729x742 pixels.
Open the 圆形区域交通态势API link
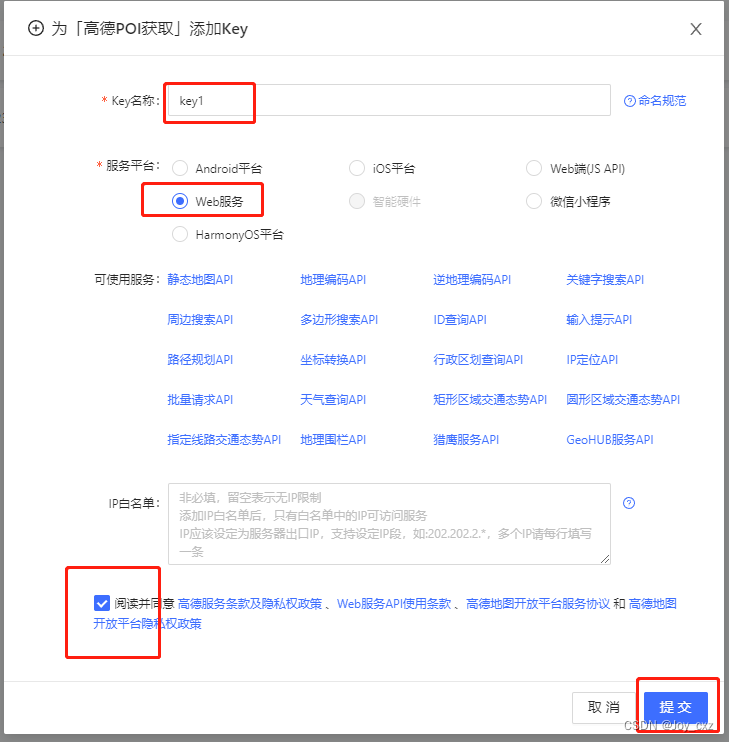(x=623, y=400)
